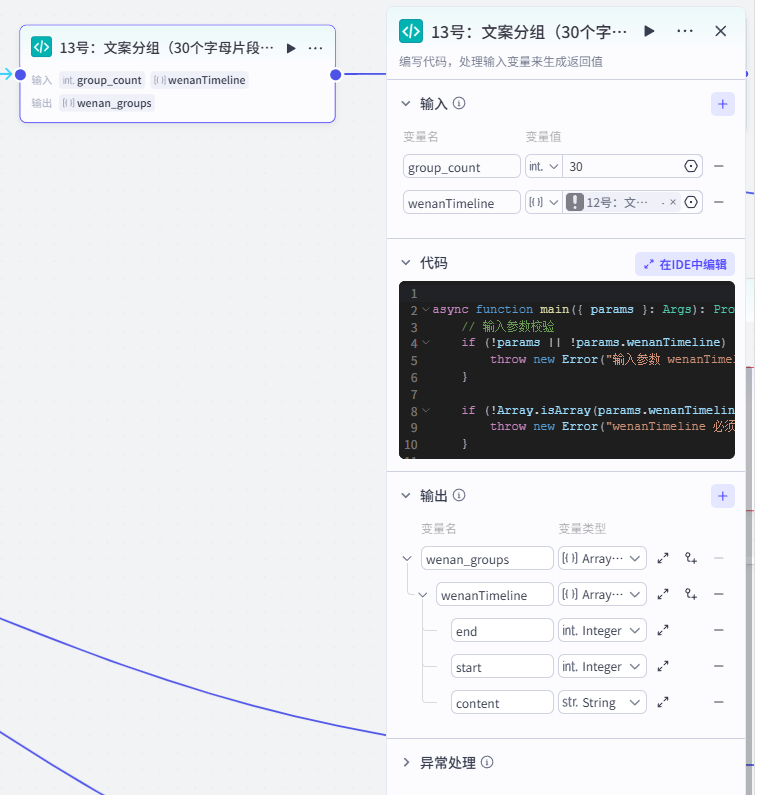The height and width of the screenshot is (795, 757).
Task: Delete the end output field
Action: point(718,630)
